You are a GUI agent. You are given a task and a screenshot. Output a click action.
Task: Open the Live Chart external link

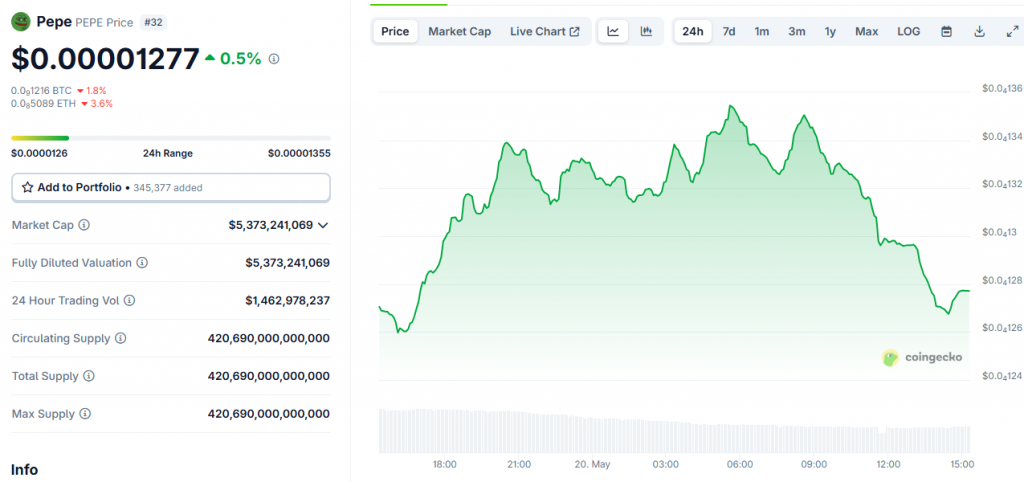[x=545, y=31]
